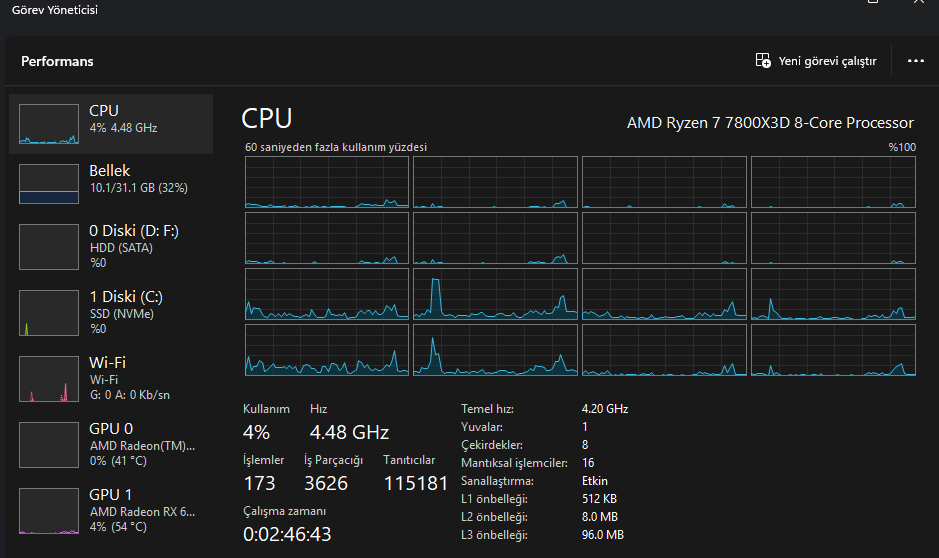Click the Yeni görevi çalıştır button label
This screenshot has width=939, height=558.
tap(827, 61)
